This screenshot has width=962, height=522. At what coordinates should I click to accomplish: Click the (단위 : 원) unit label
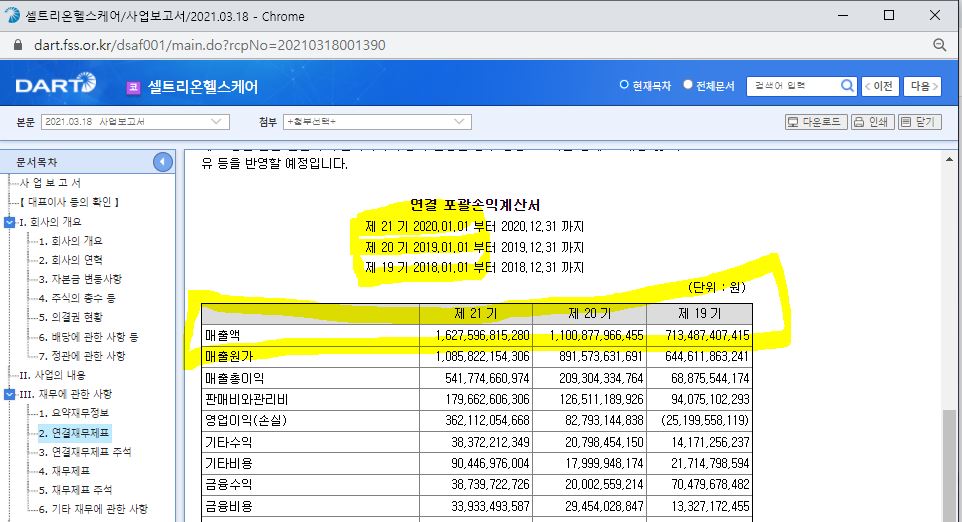[717, 287]
